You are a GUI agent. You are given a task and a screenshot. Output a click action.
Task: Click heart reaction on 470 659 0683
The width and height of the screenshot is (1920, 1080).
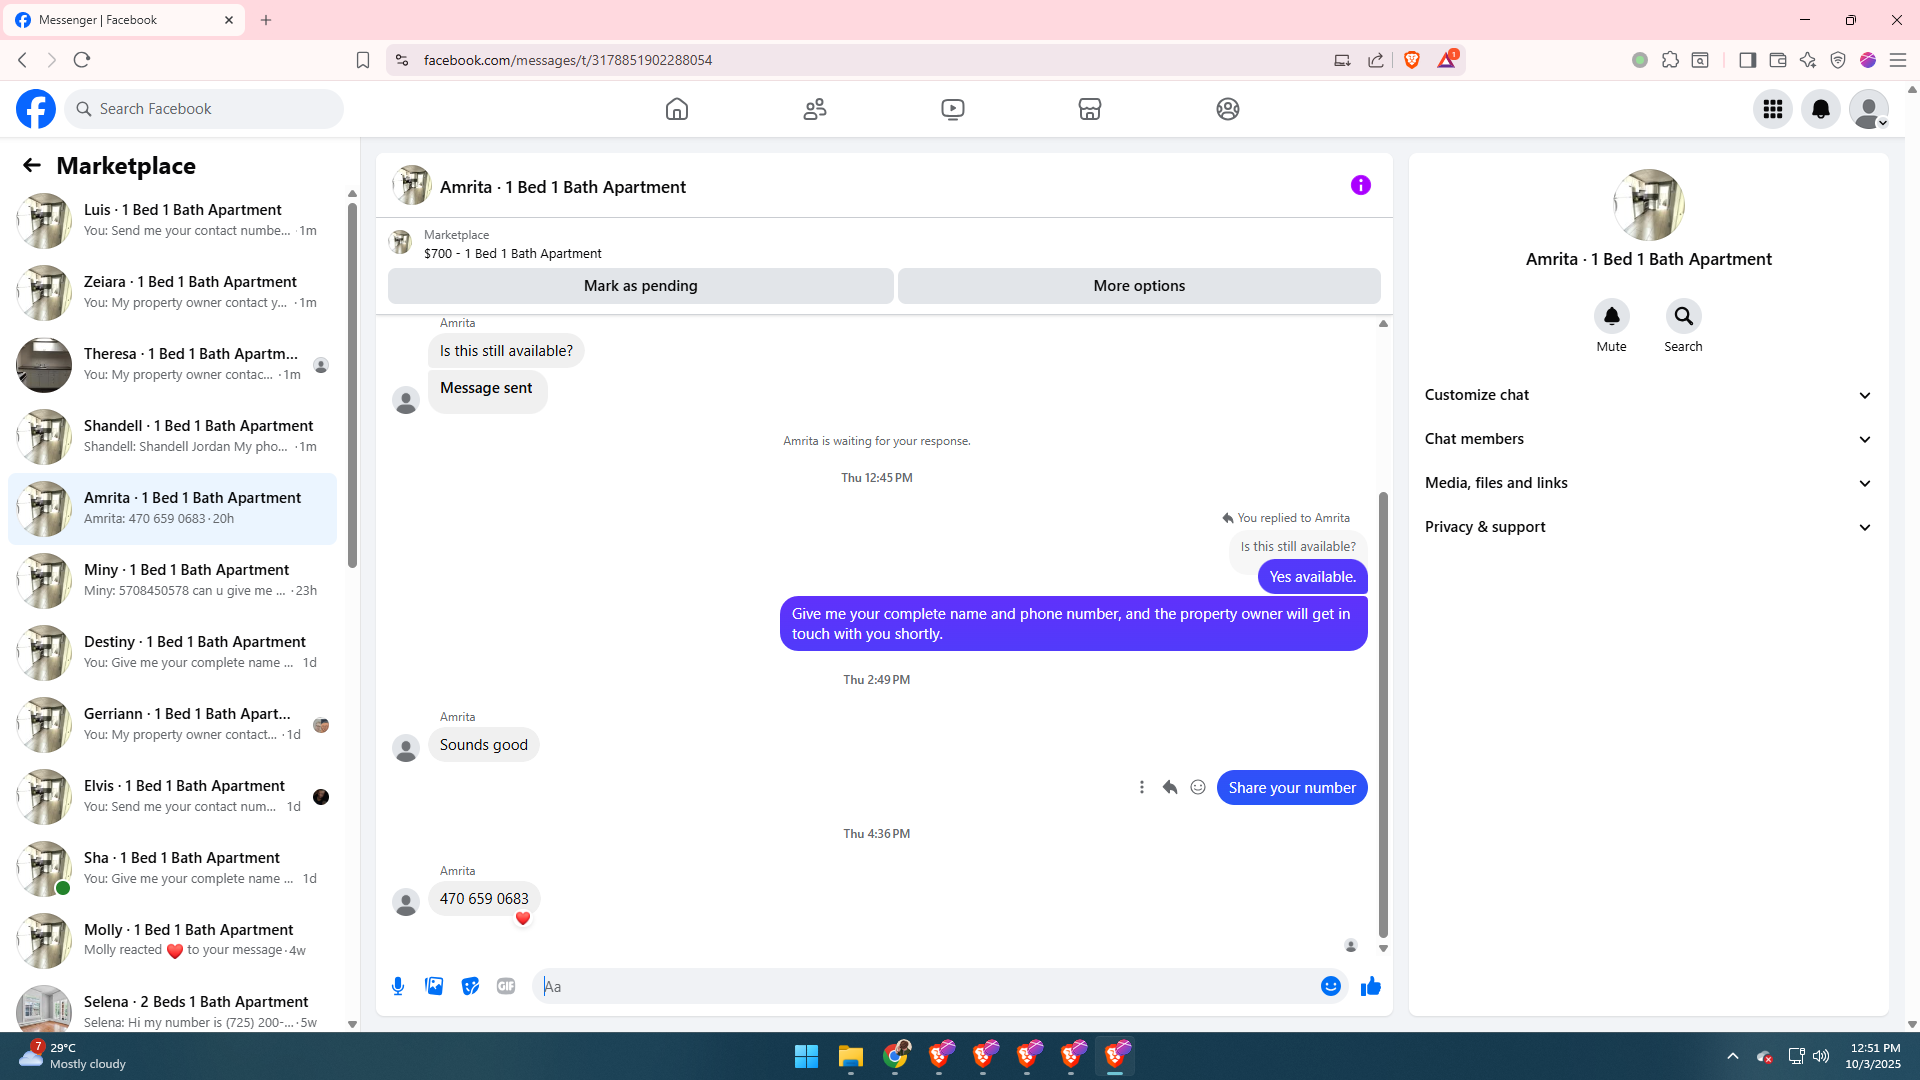tap(523, 919)
